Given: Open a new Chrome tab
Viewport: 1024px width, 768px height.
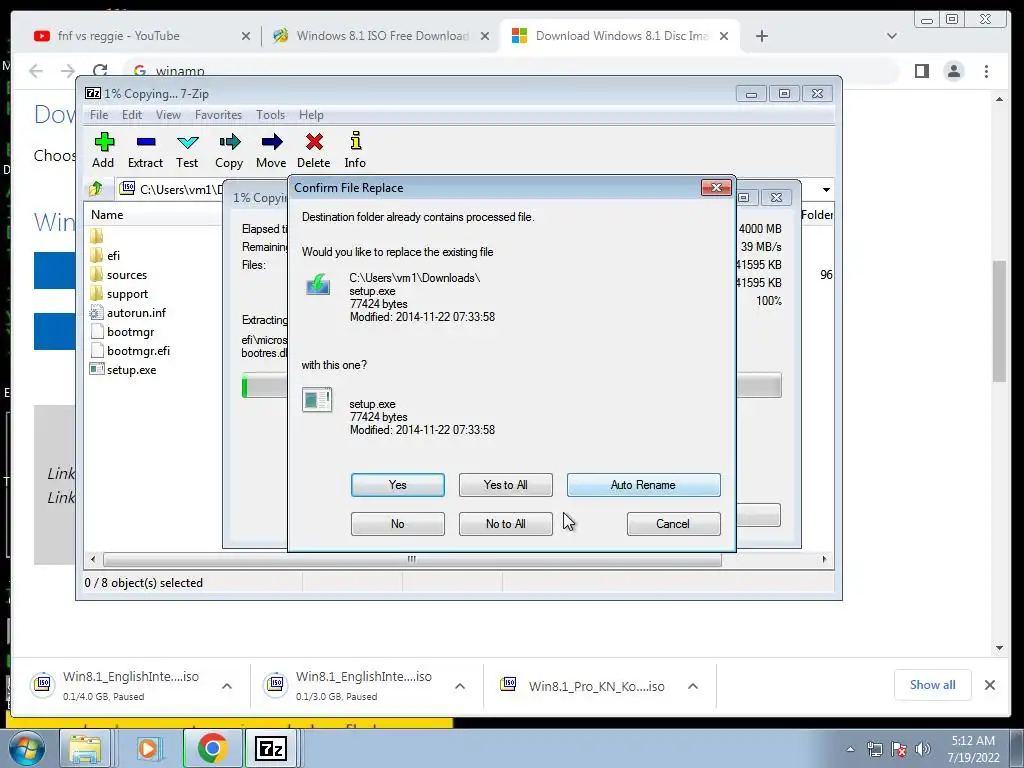Looking at the screenshot, I should [x=761, y=36].
